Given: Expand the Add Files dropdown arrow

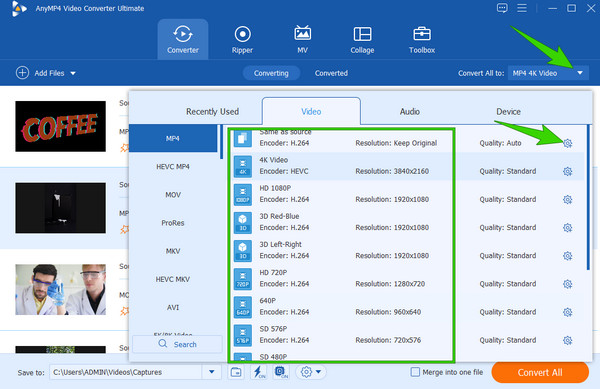Looking at the screenshot, I should 73,73.
